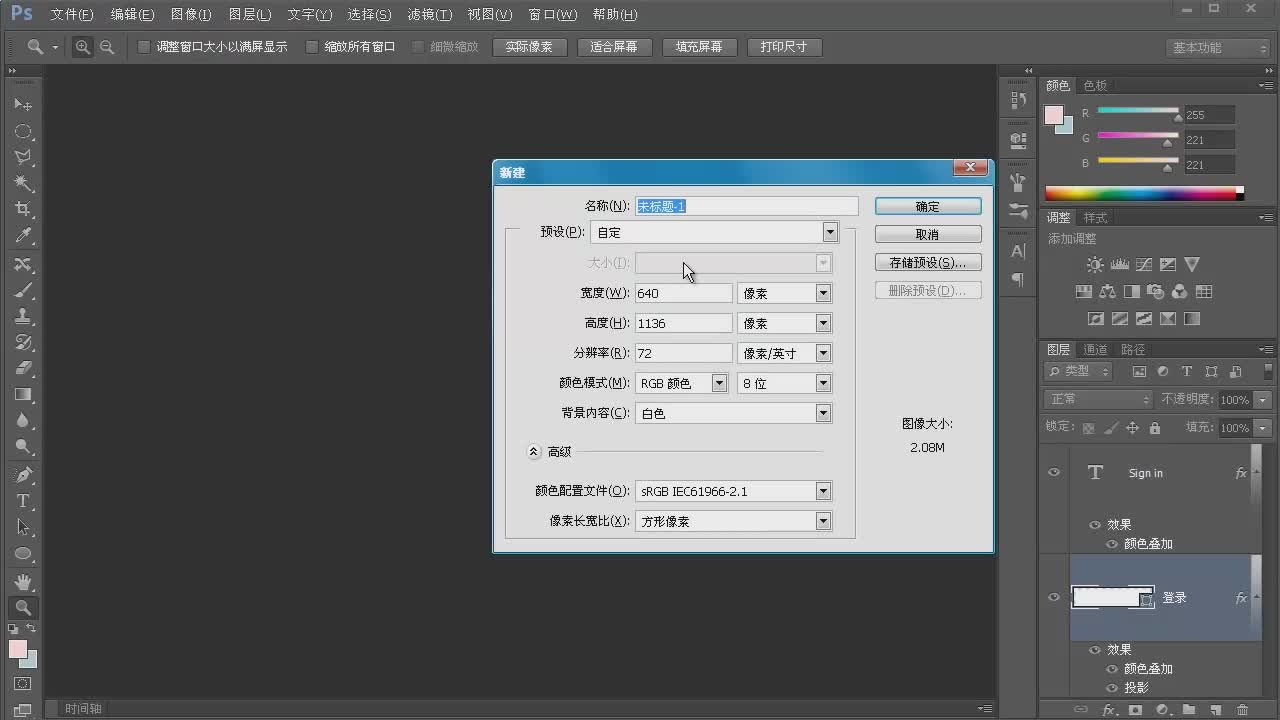Select the Magic Wand tool

pyautogui.click(x=23, y=184)
